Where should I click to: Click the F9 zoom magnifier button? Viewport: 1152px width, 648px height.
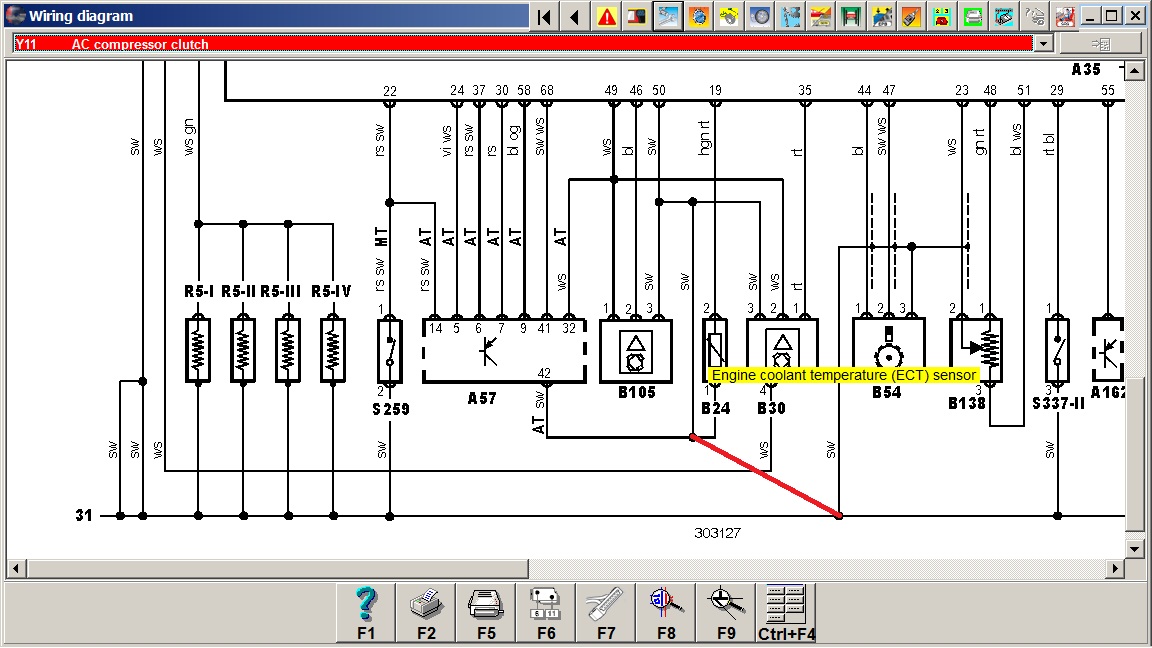726,612
